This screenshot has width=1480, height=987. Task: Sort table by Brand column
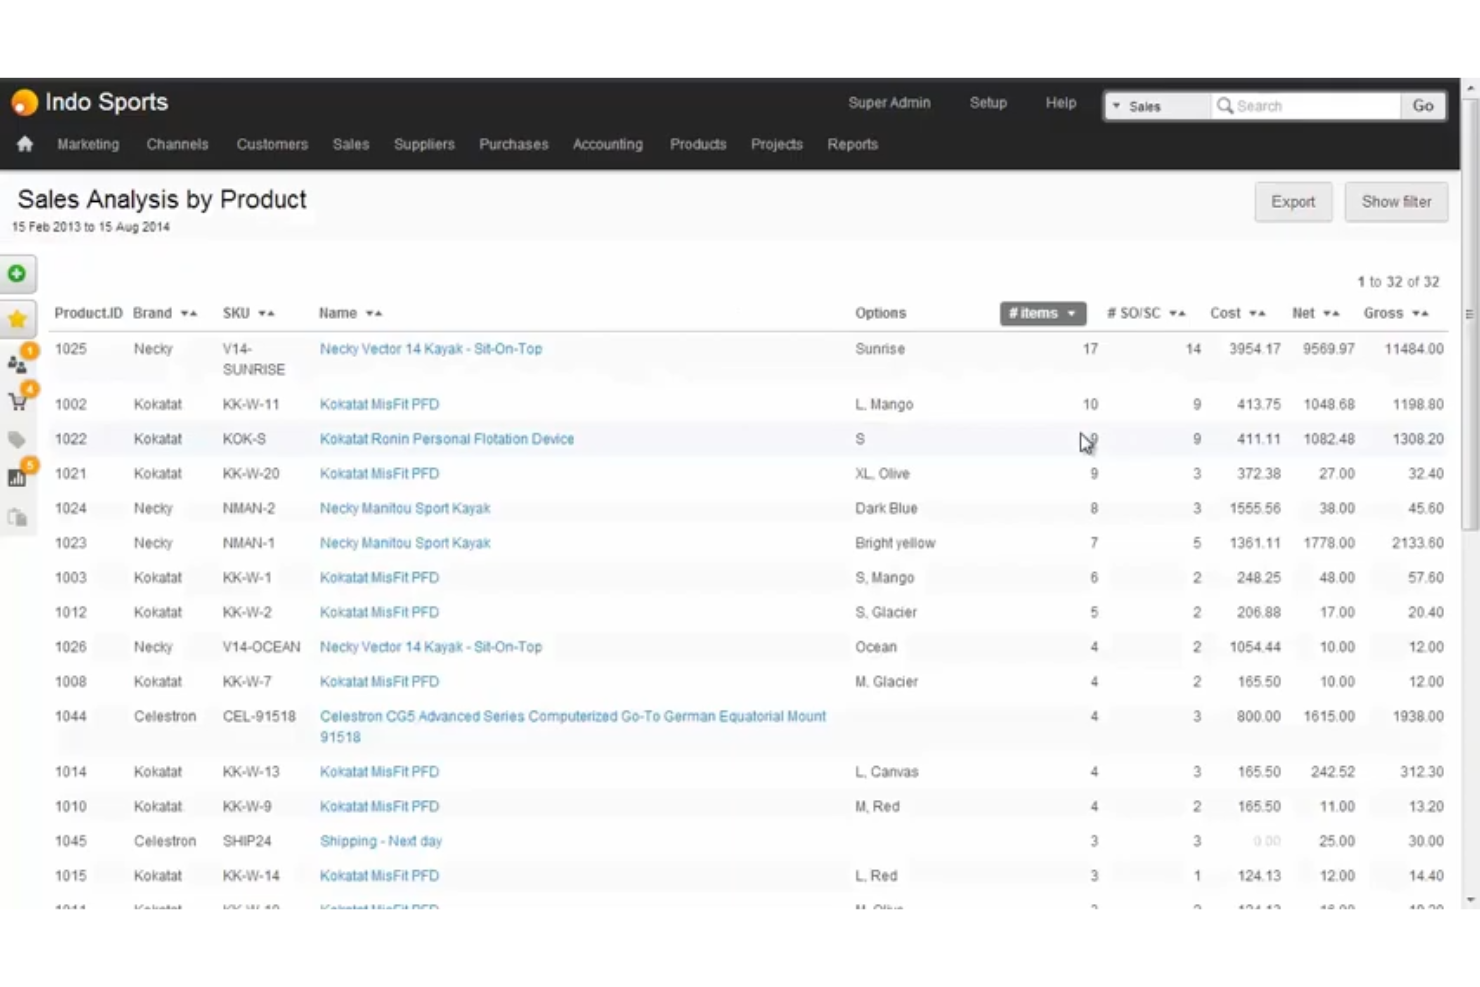click(165, 313)
